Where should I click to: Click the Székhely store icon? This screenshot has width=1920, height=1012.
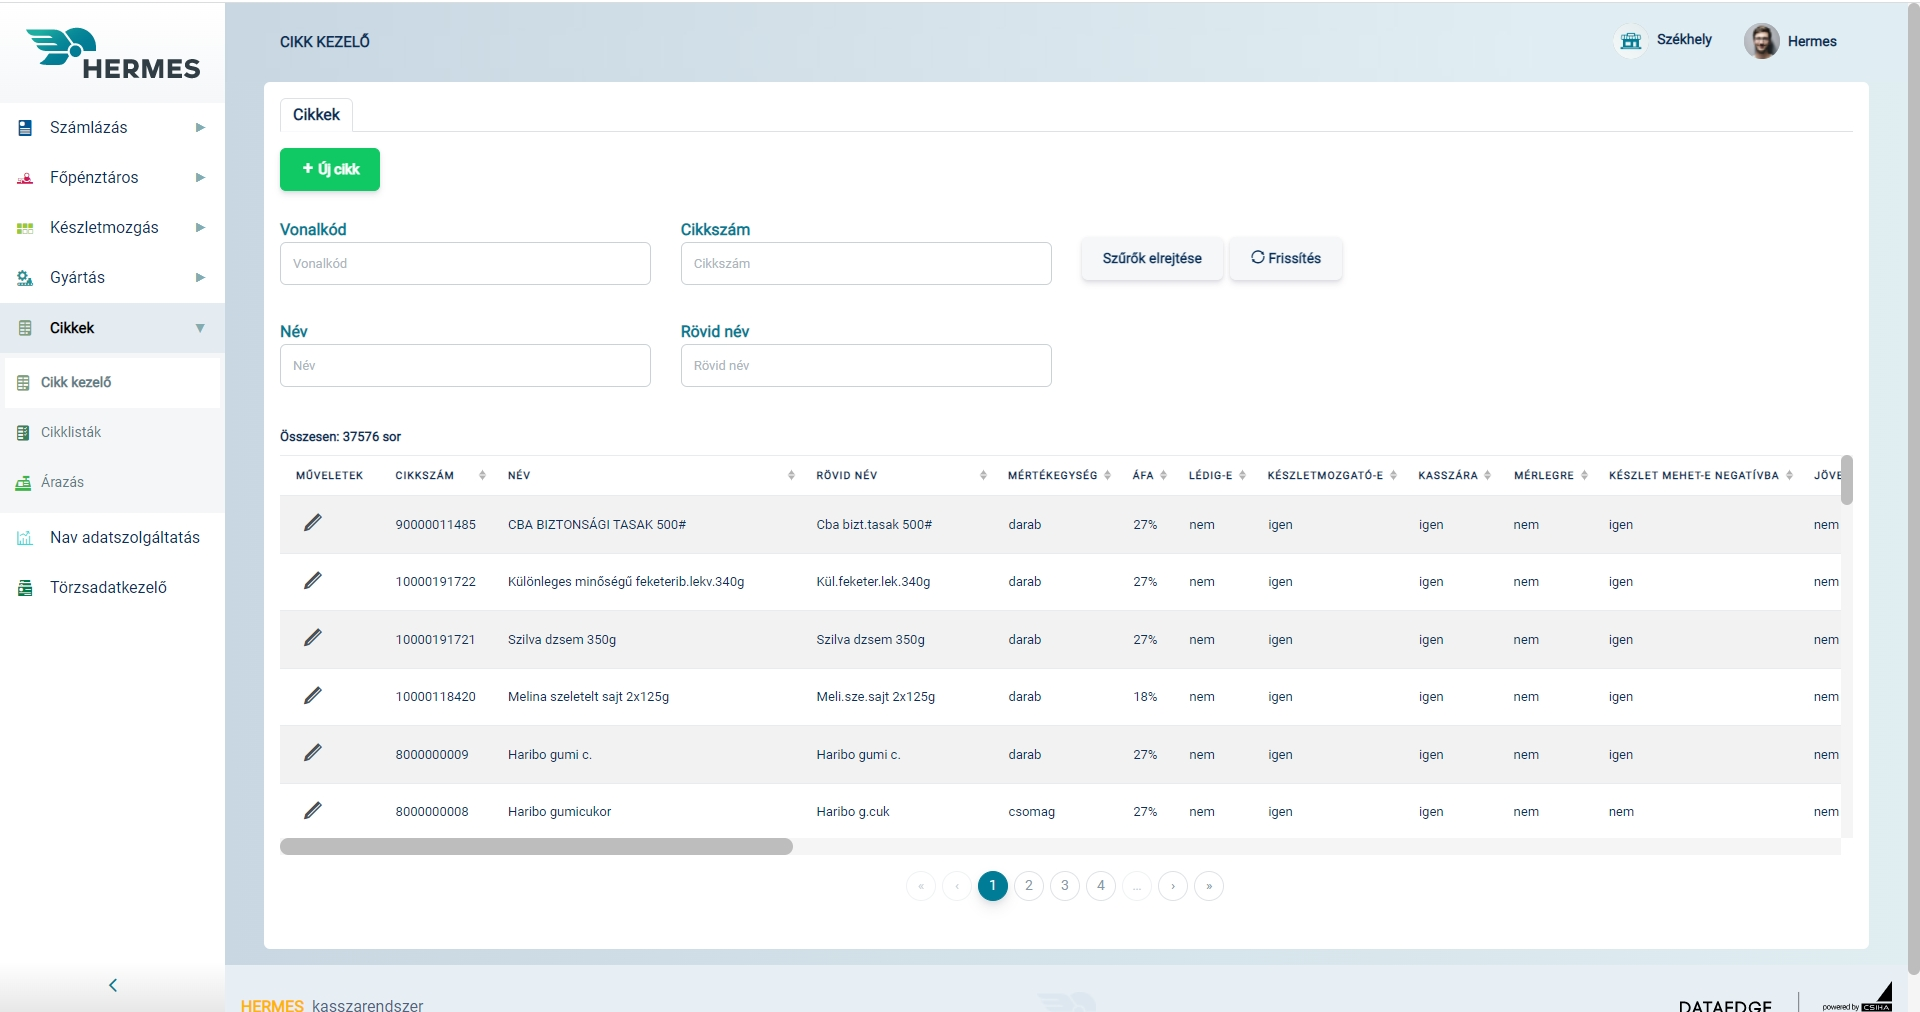point(1630,41)
